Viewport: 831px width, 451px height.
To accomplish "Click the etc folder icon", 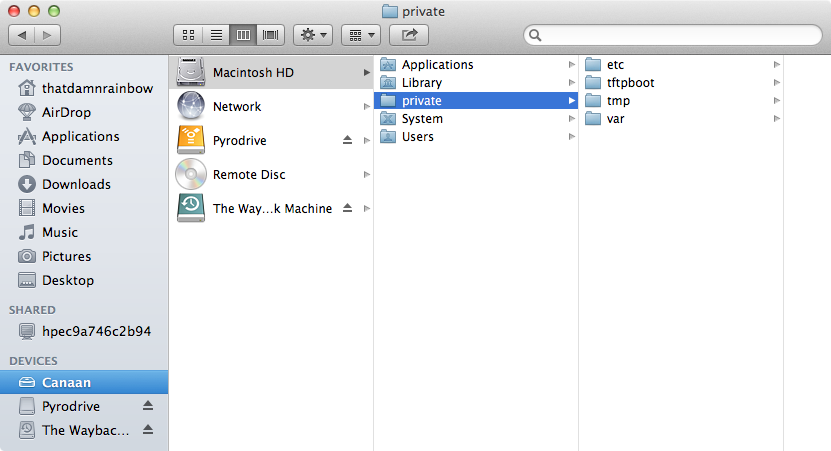I will click(x=593, y=65).
